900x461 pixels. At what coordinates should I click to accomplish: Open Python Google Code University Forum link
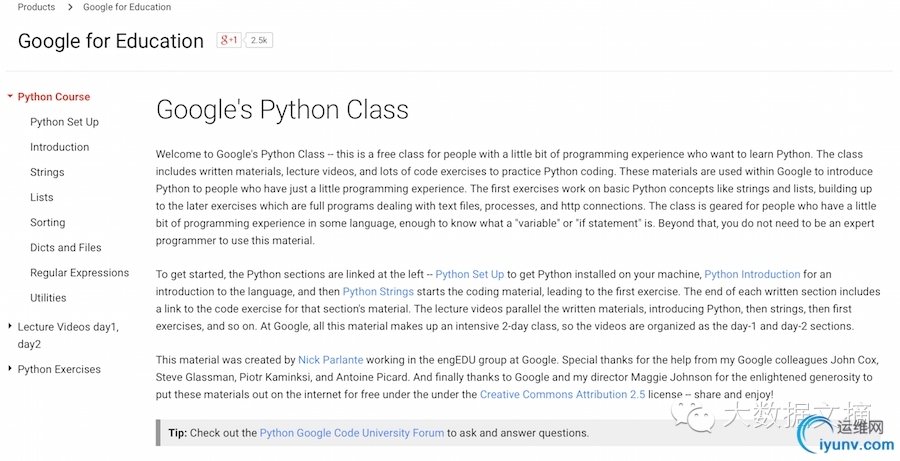352,433
